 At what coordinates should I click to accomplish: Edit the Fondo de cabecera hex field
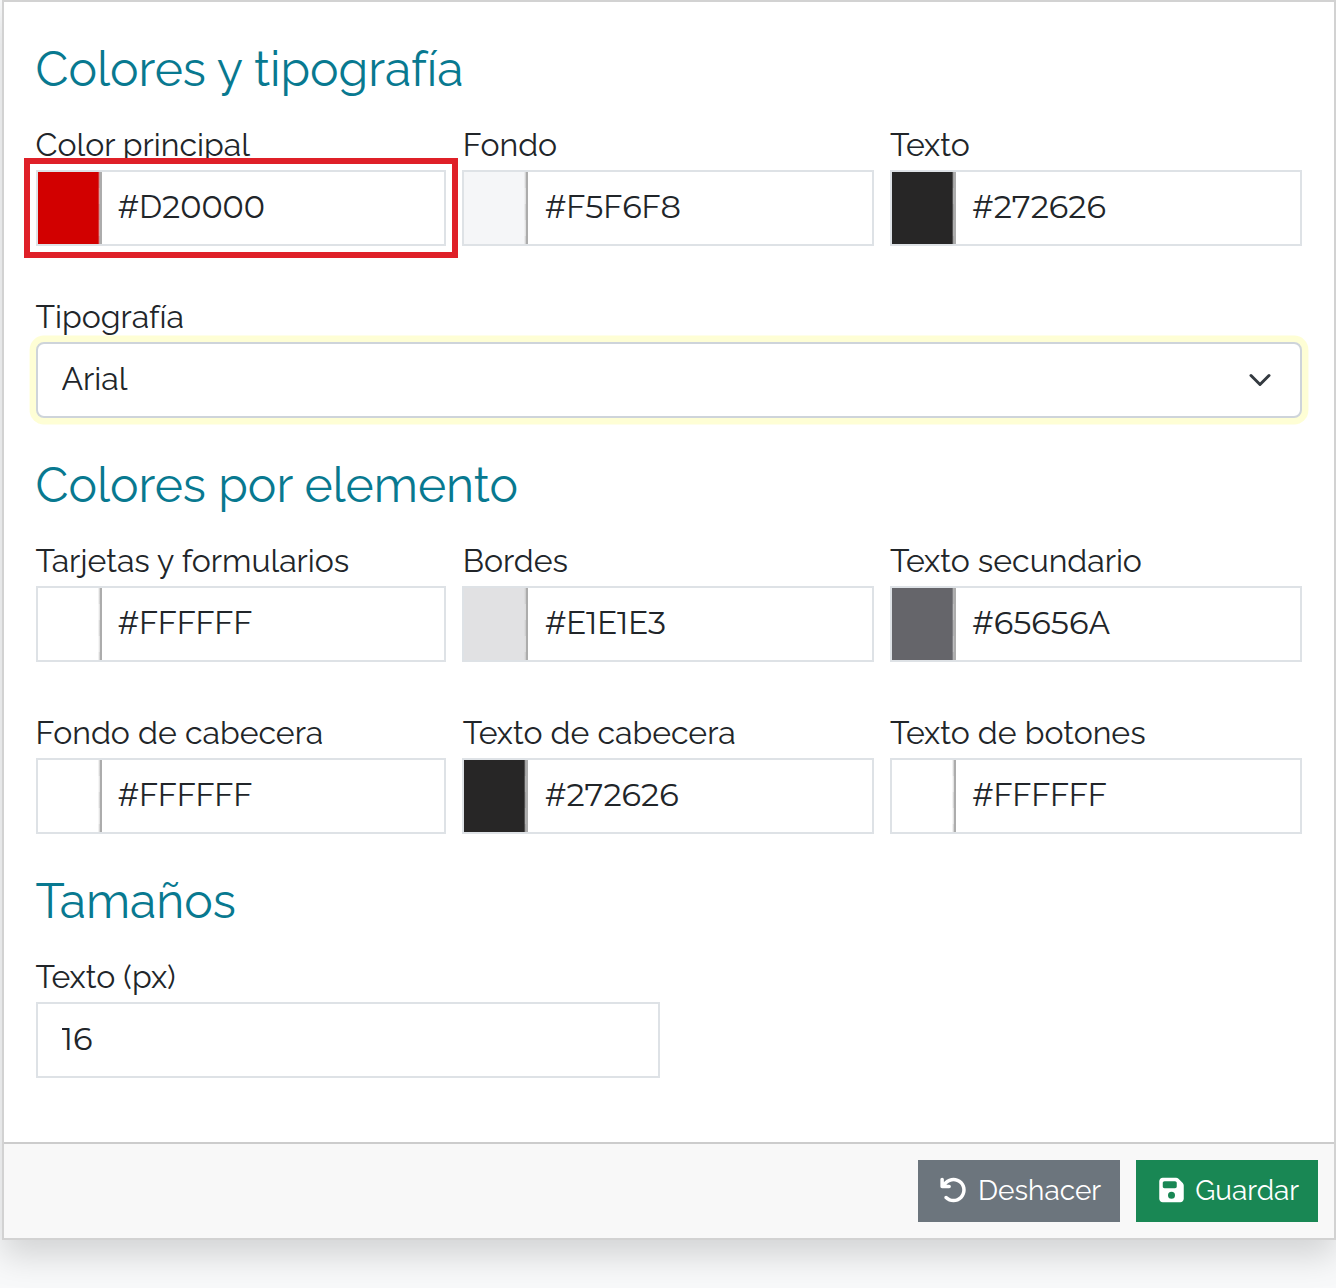pyautogui.click(x=273, y=796)
